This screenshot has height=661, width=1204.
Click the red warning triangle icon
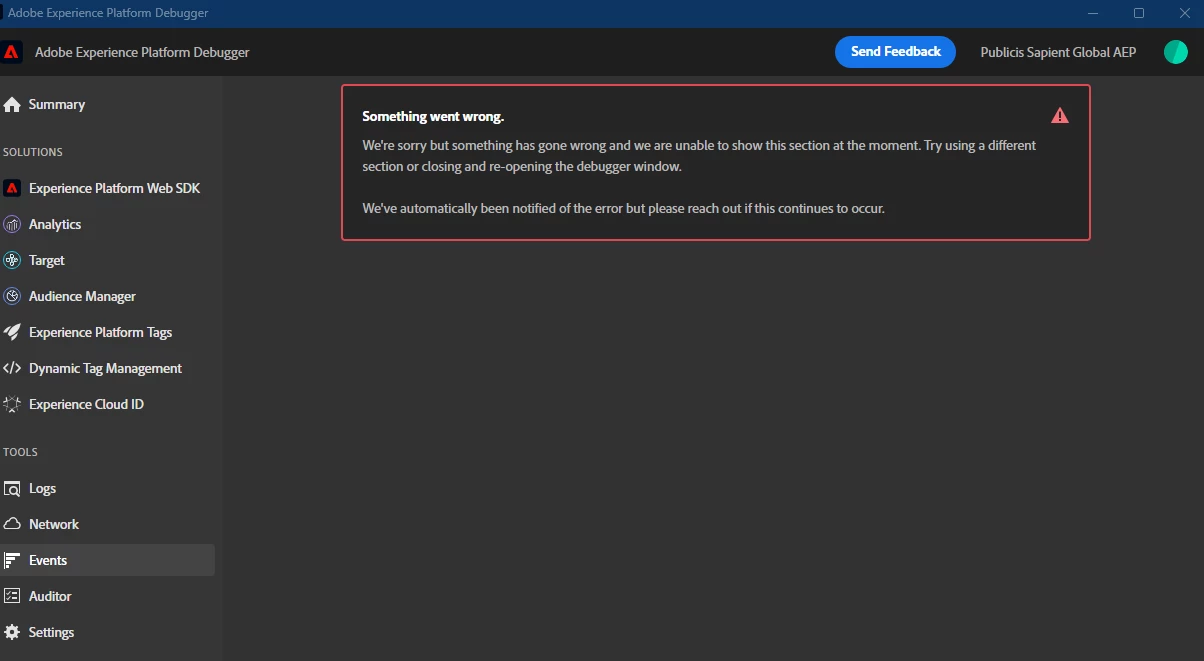1060,115
